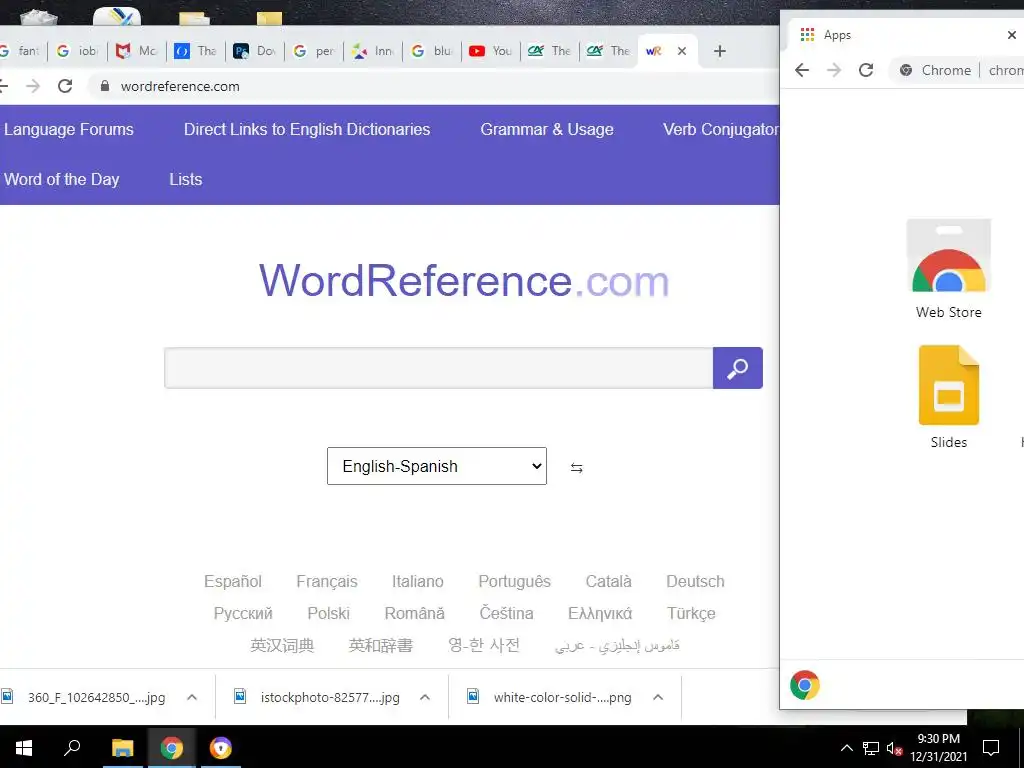The image size is (1024, 768).
Task: Switch to the 'Tha' tab
Action: click(196, 51)
